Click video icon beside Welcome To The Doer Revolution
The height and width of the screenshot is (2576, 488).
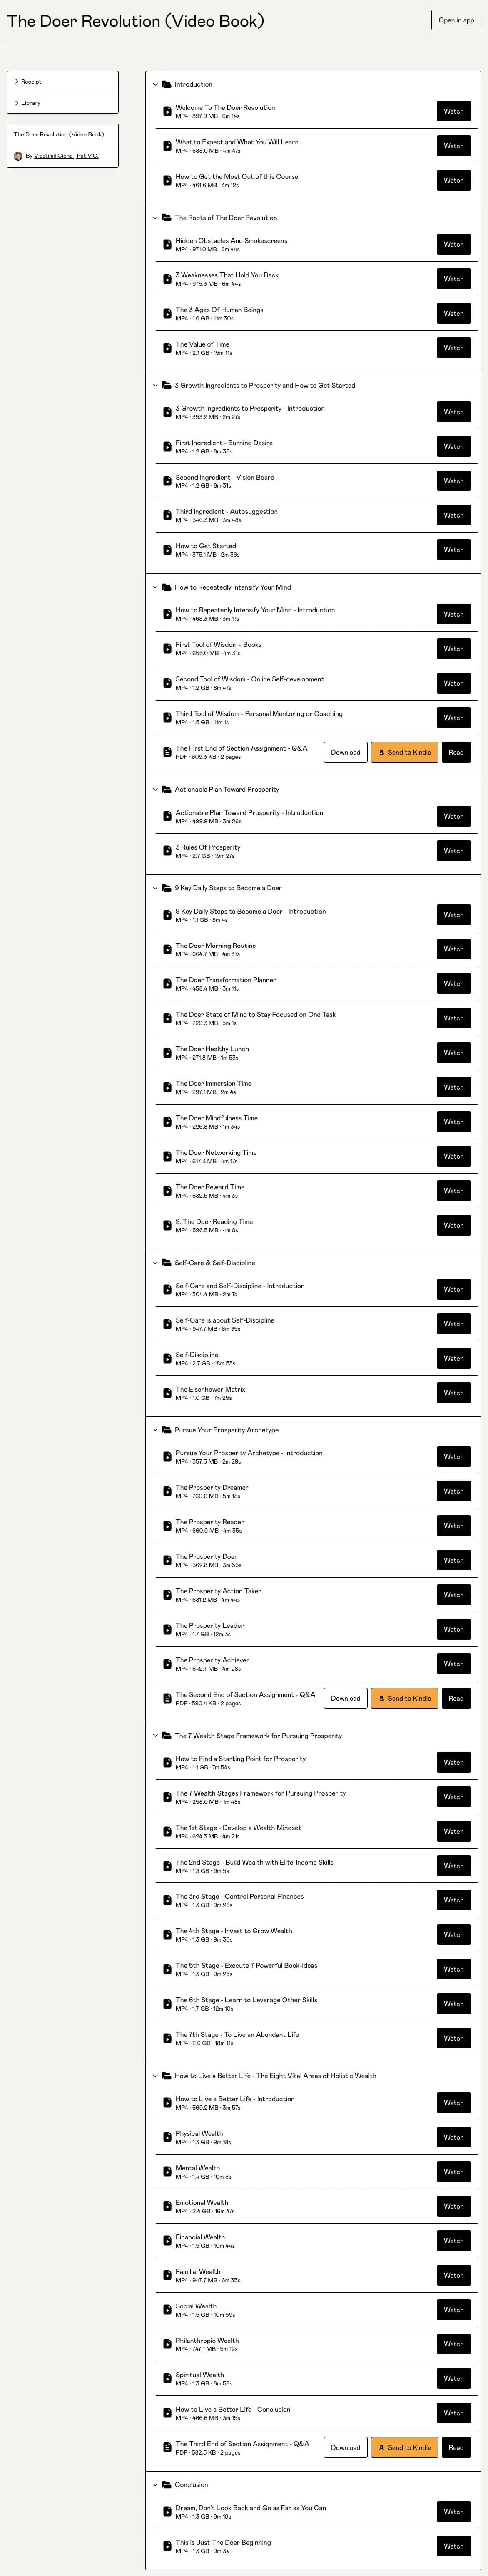tap(167, 111)
